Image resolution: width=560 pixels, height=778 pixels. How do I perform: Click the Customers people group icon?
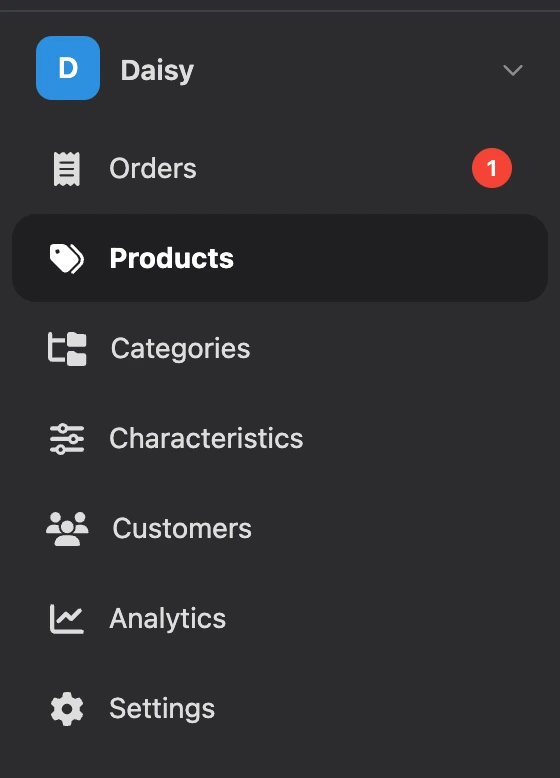point(67,528)
